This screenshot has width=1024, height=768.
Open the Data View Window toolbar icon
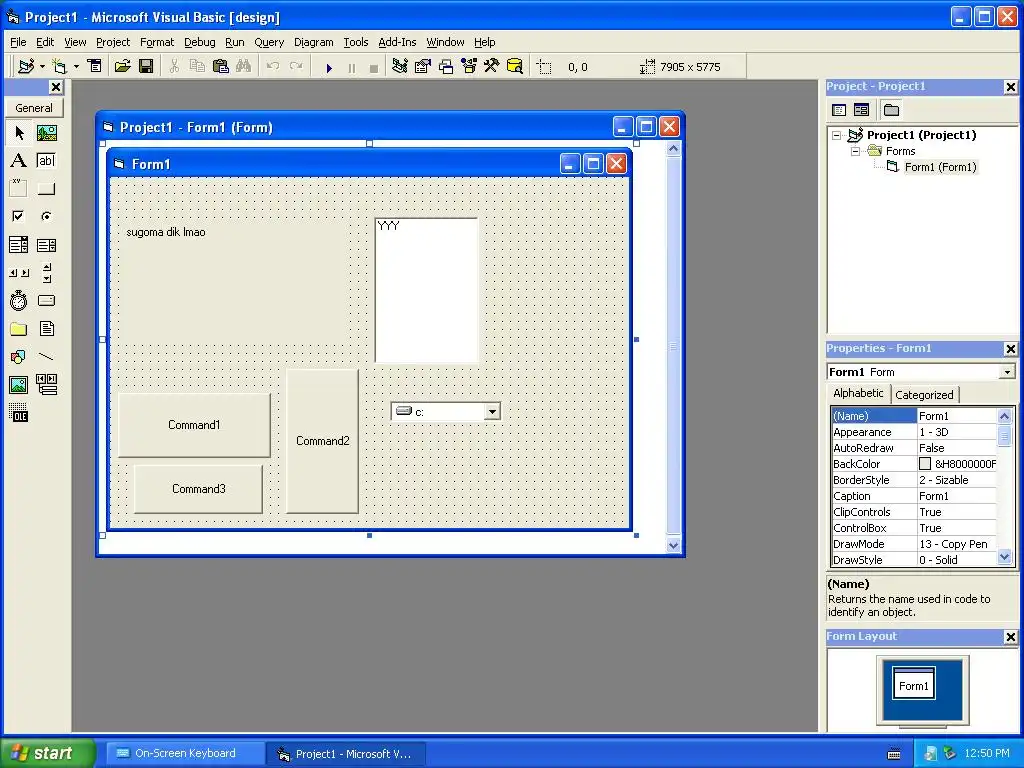click(x=515, y=66)
